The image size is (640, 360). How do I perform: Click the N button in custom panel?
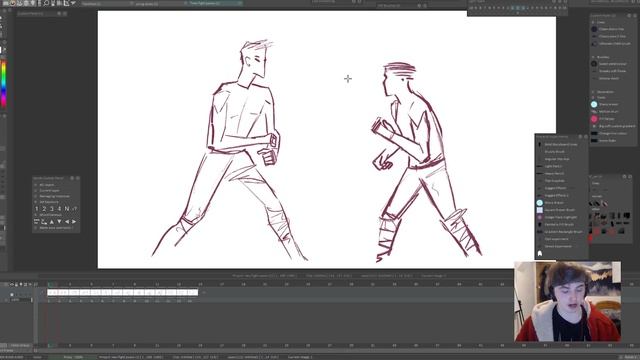(x=67, y=209)
